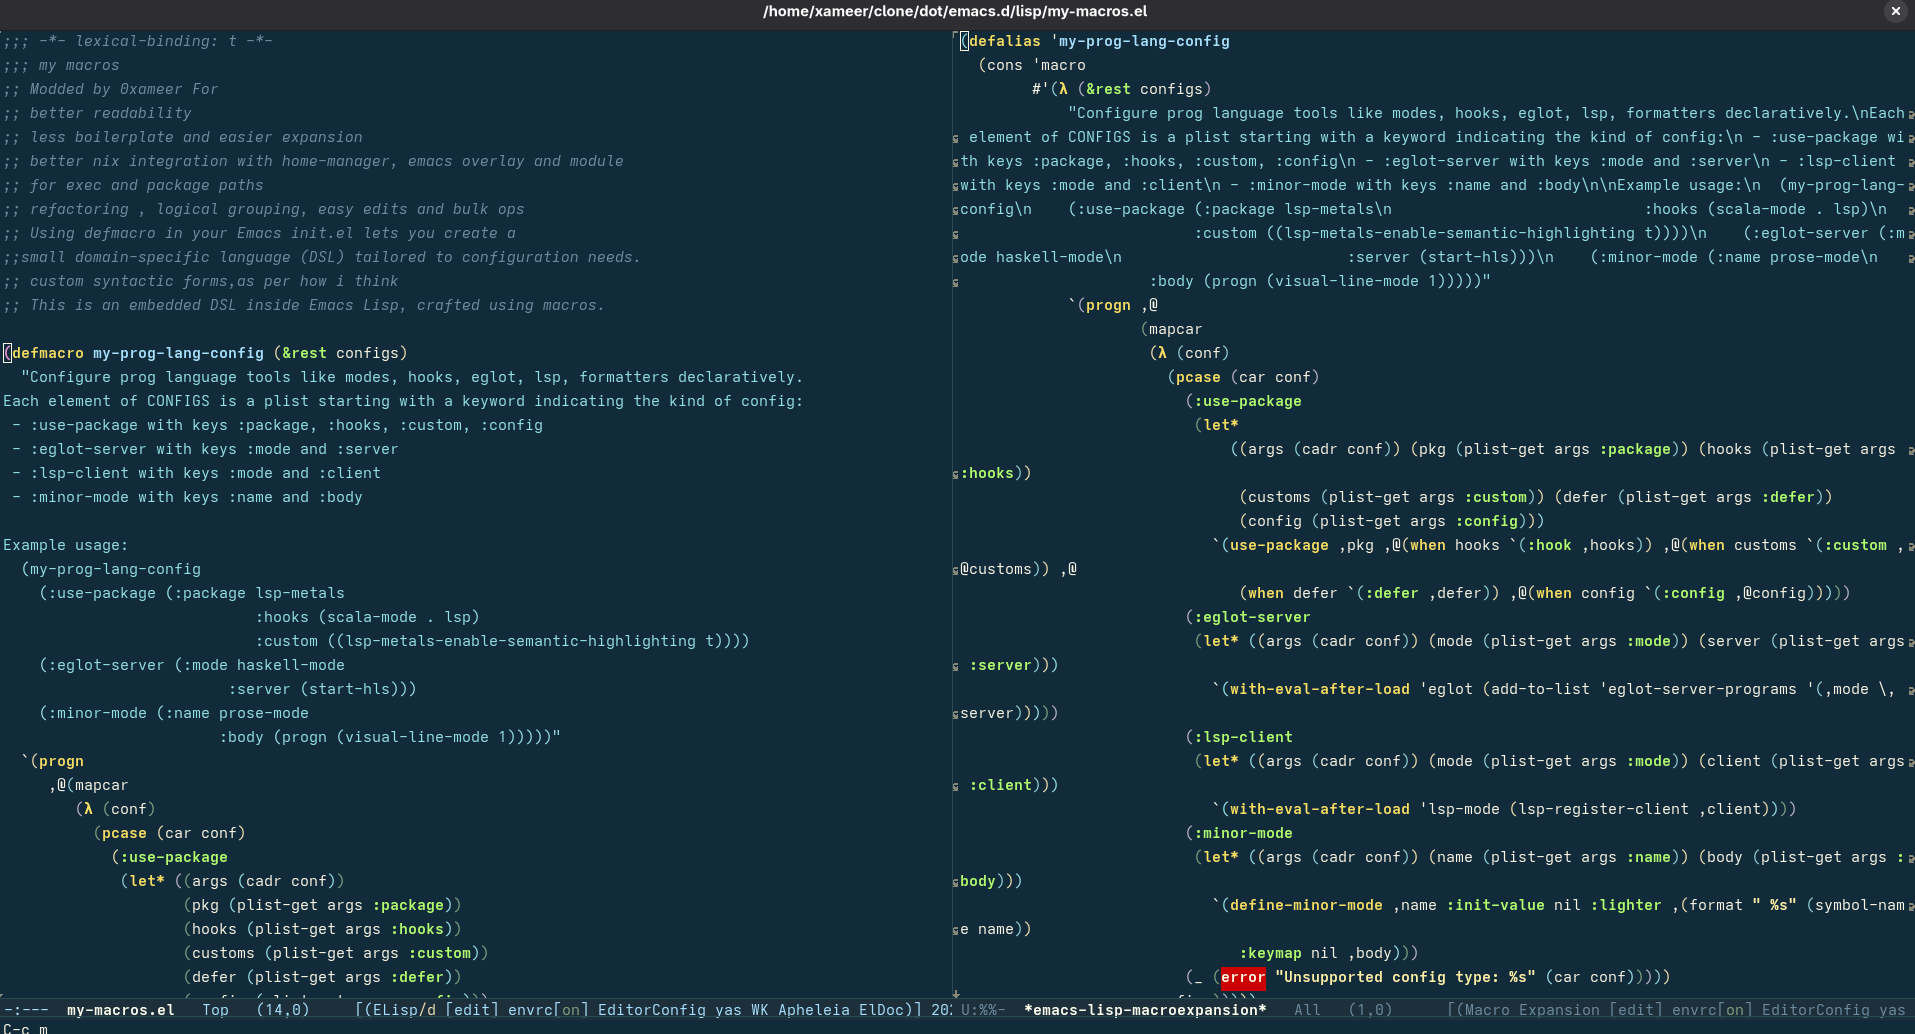Click the WK which-key mode indicator
Screen dimensions: 1915x1034
760,1010
